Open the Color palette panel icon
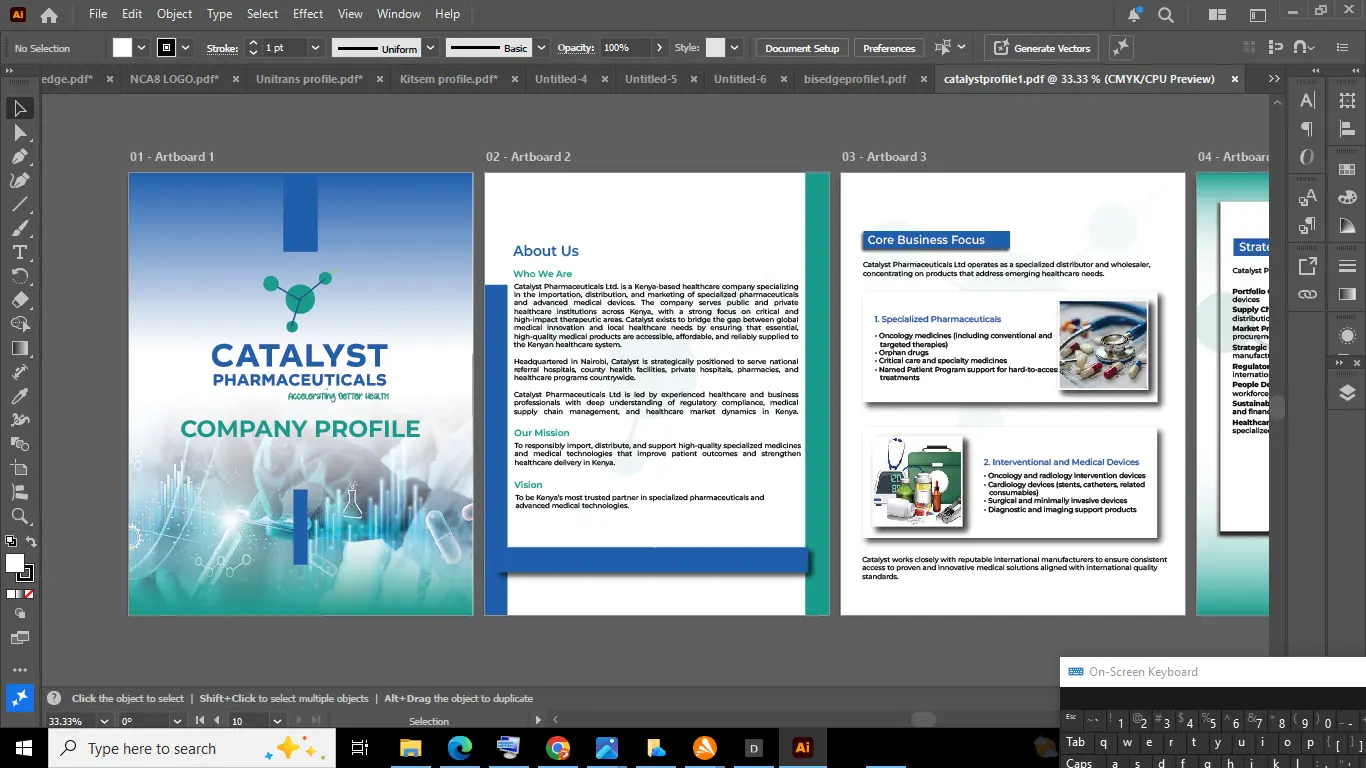Image resolution: width=1366 pixels, height=768 pixels. click(x=1347, y=197)
